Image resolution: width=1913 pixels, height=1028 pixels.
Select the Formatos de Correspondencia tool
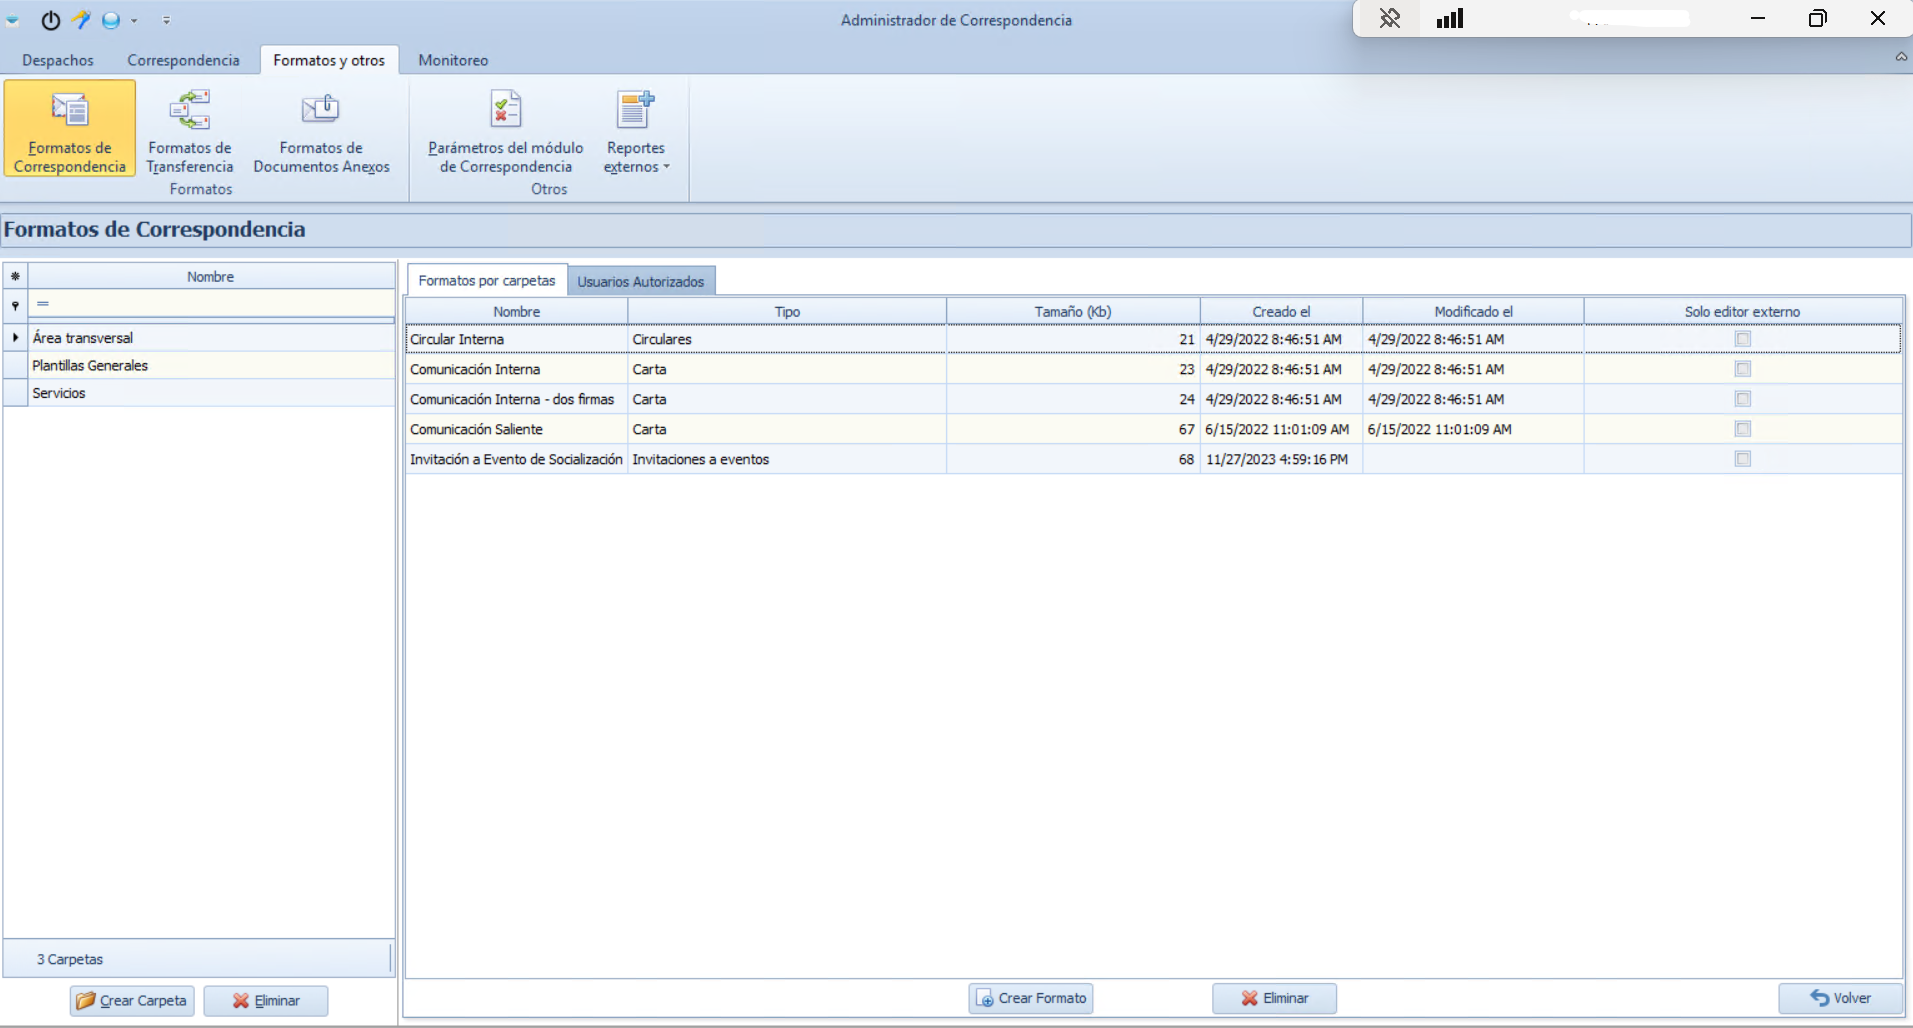coord(68,128)
